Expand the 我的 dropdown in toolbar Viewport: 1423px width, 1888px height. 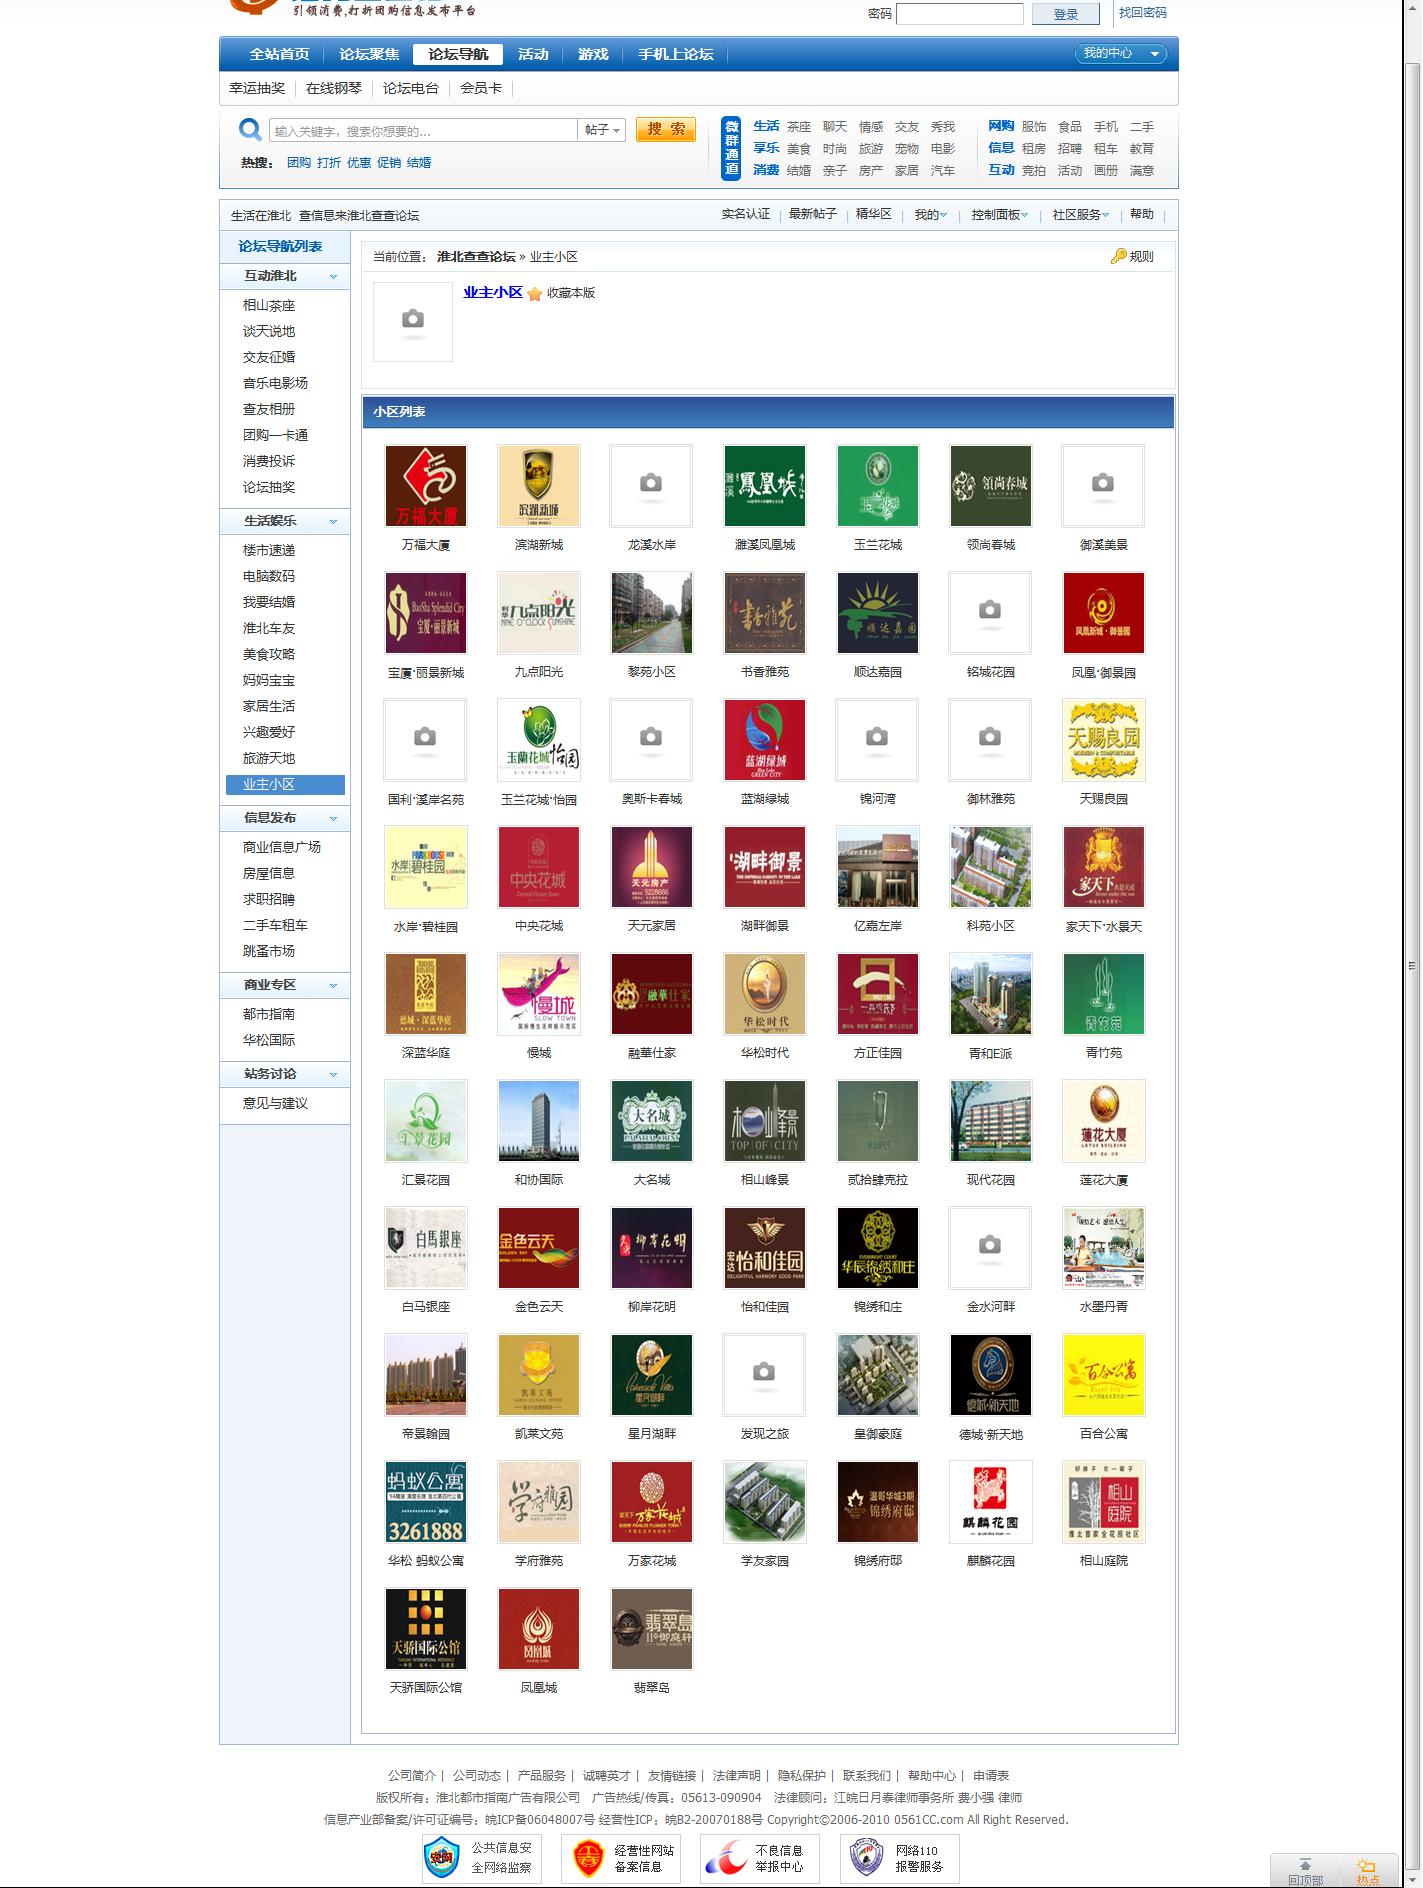click(930, 215)
